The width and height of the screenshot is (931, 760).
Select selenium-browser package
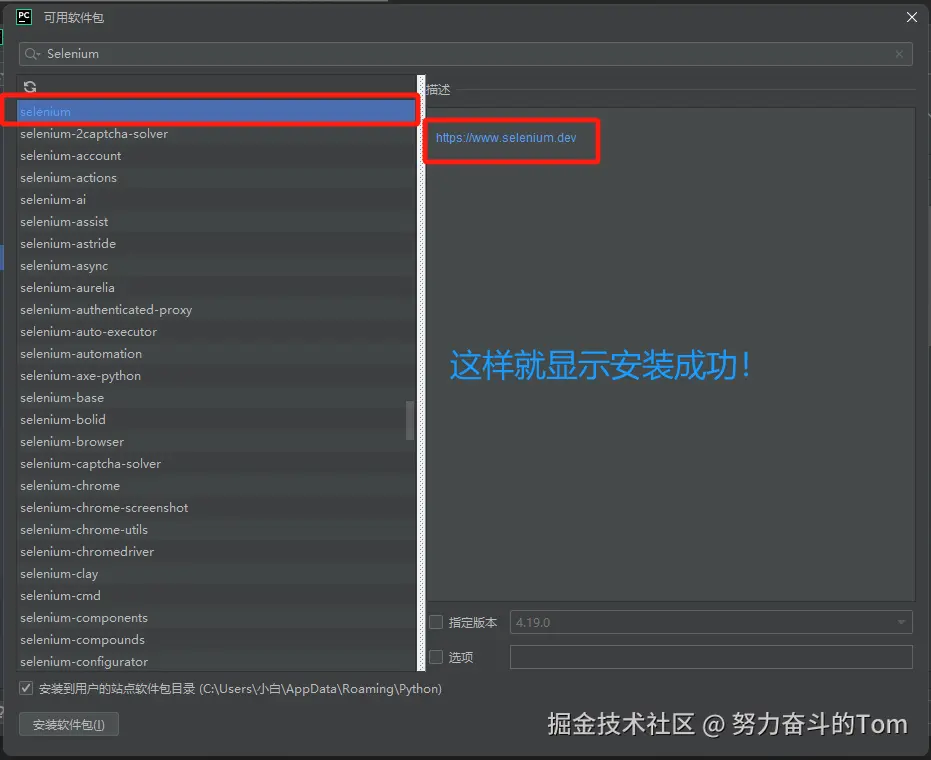(216, 441)
